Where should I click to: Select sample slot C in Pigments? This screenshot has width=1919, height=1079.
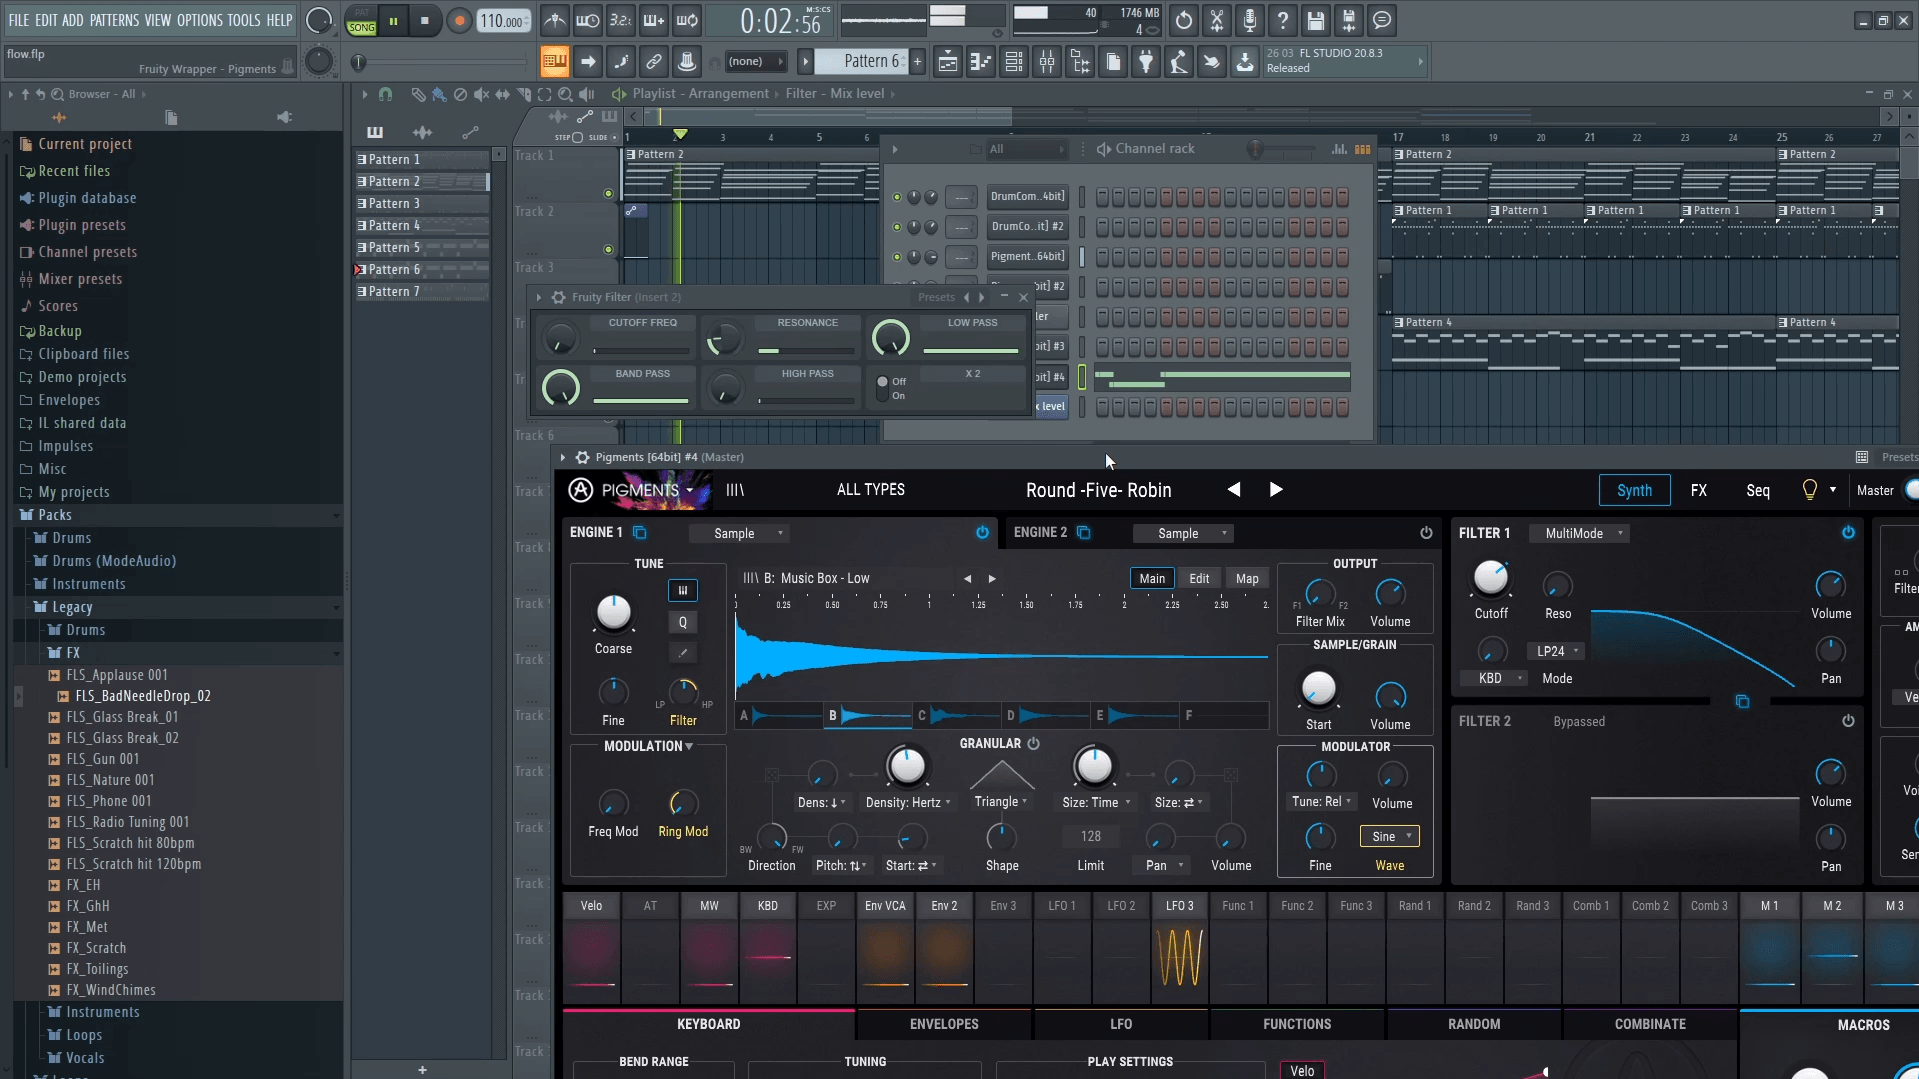click(x=957, y=715)
